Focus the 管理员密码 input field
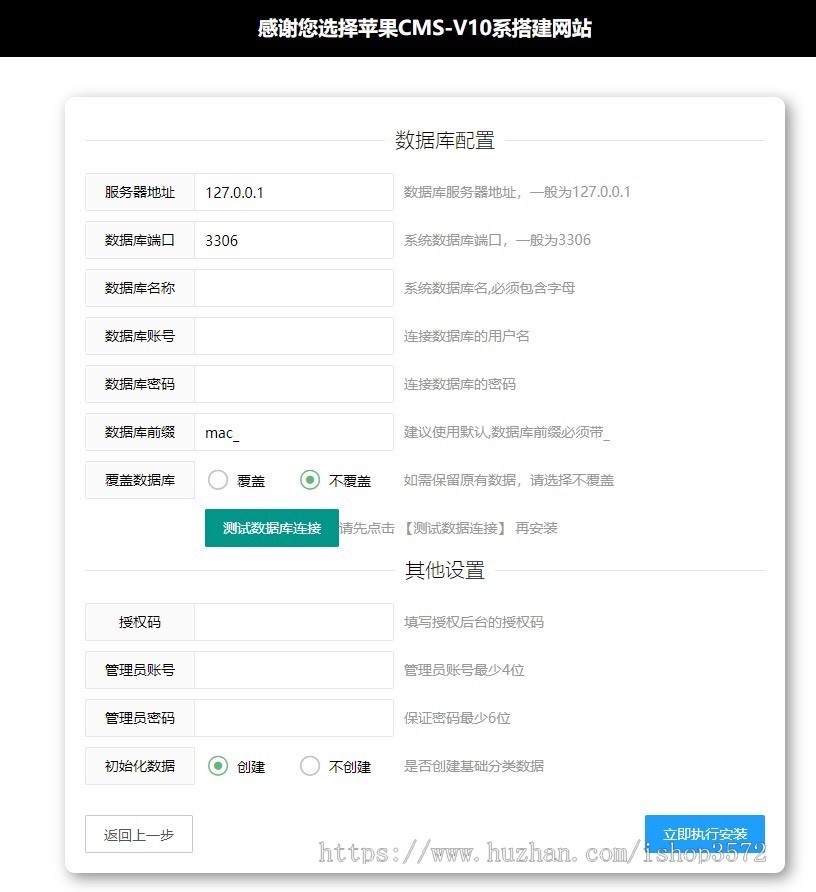Image resolution: width=816 pixels, height=892 pixels. [294, 718]
